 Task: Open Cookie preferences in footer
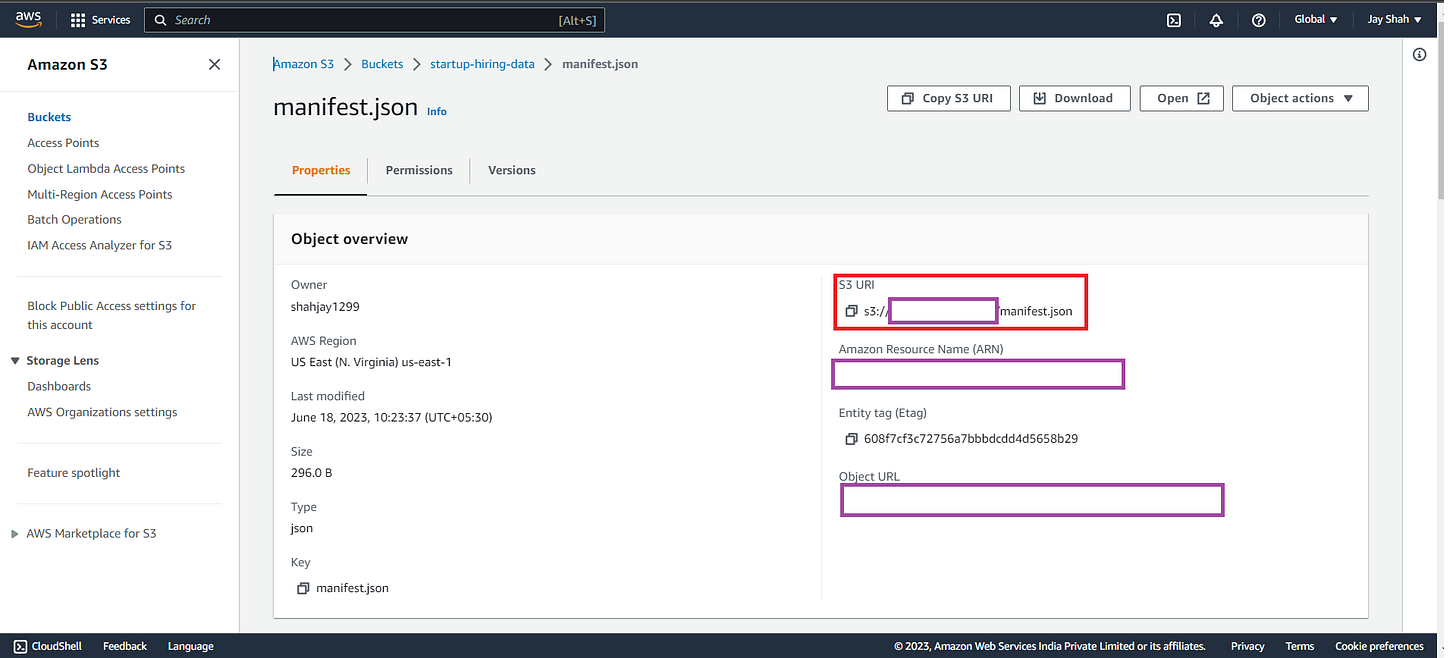tap(1380, 646)
